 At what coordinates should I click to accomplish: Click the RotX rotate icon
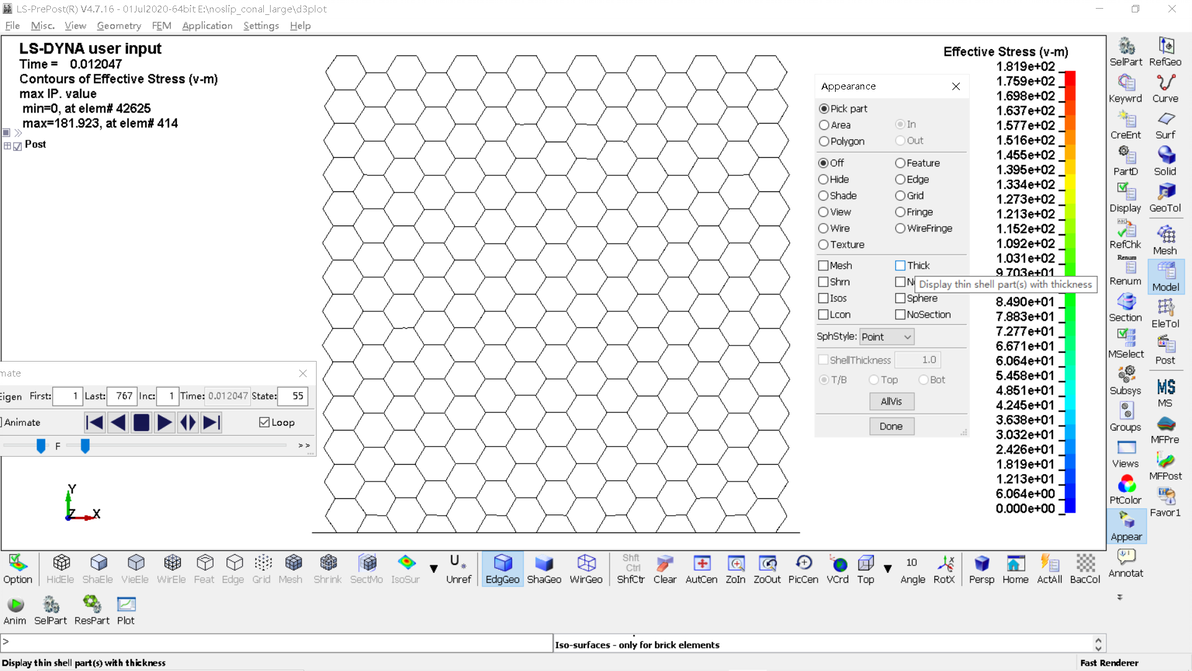click(944, 569)
